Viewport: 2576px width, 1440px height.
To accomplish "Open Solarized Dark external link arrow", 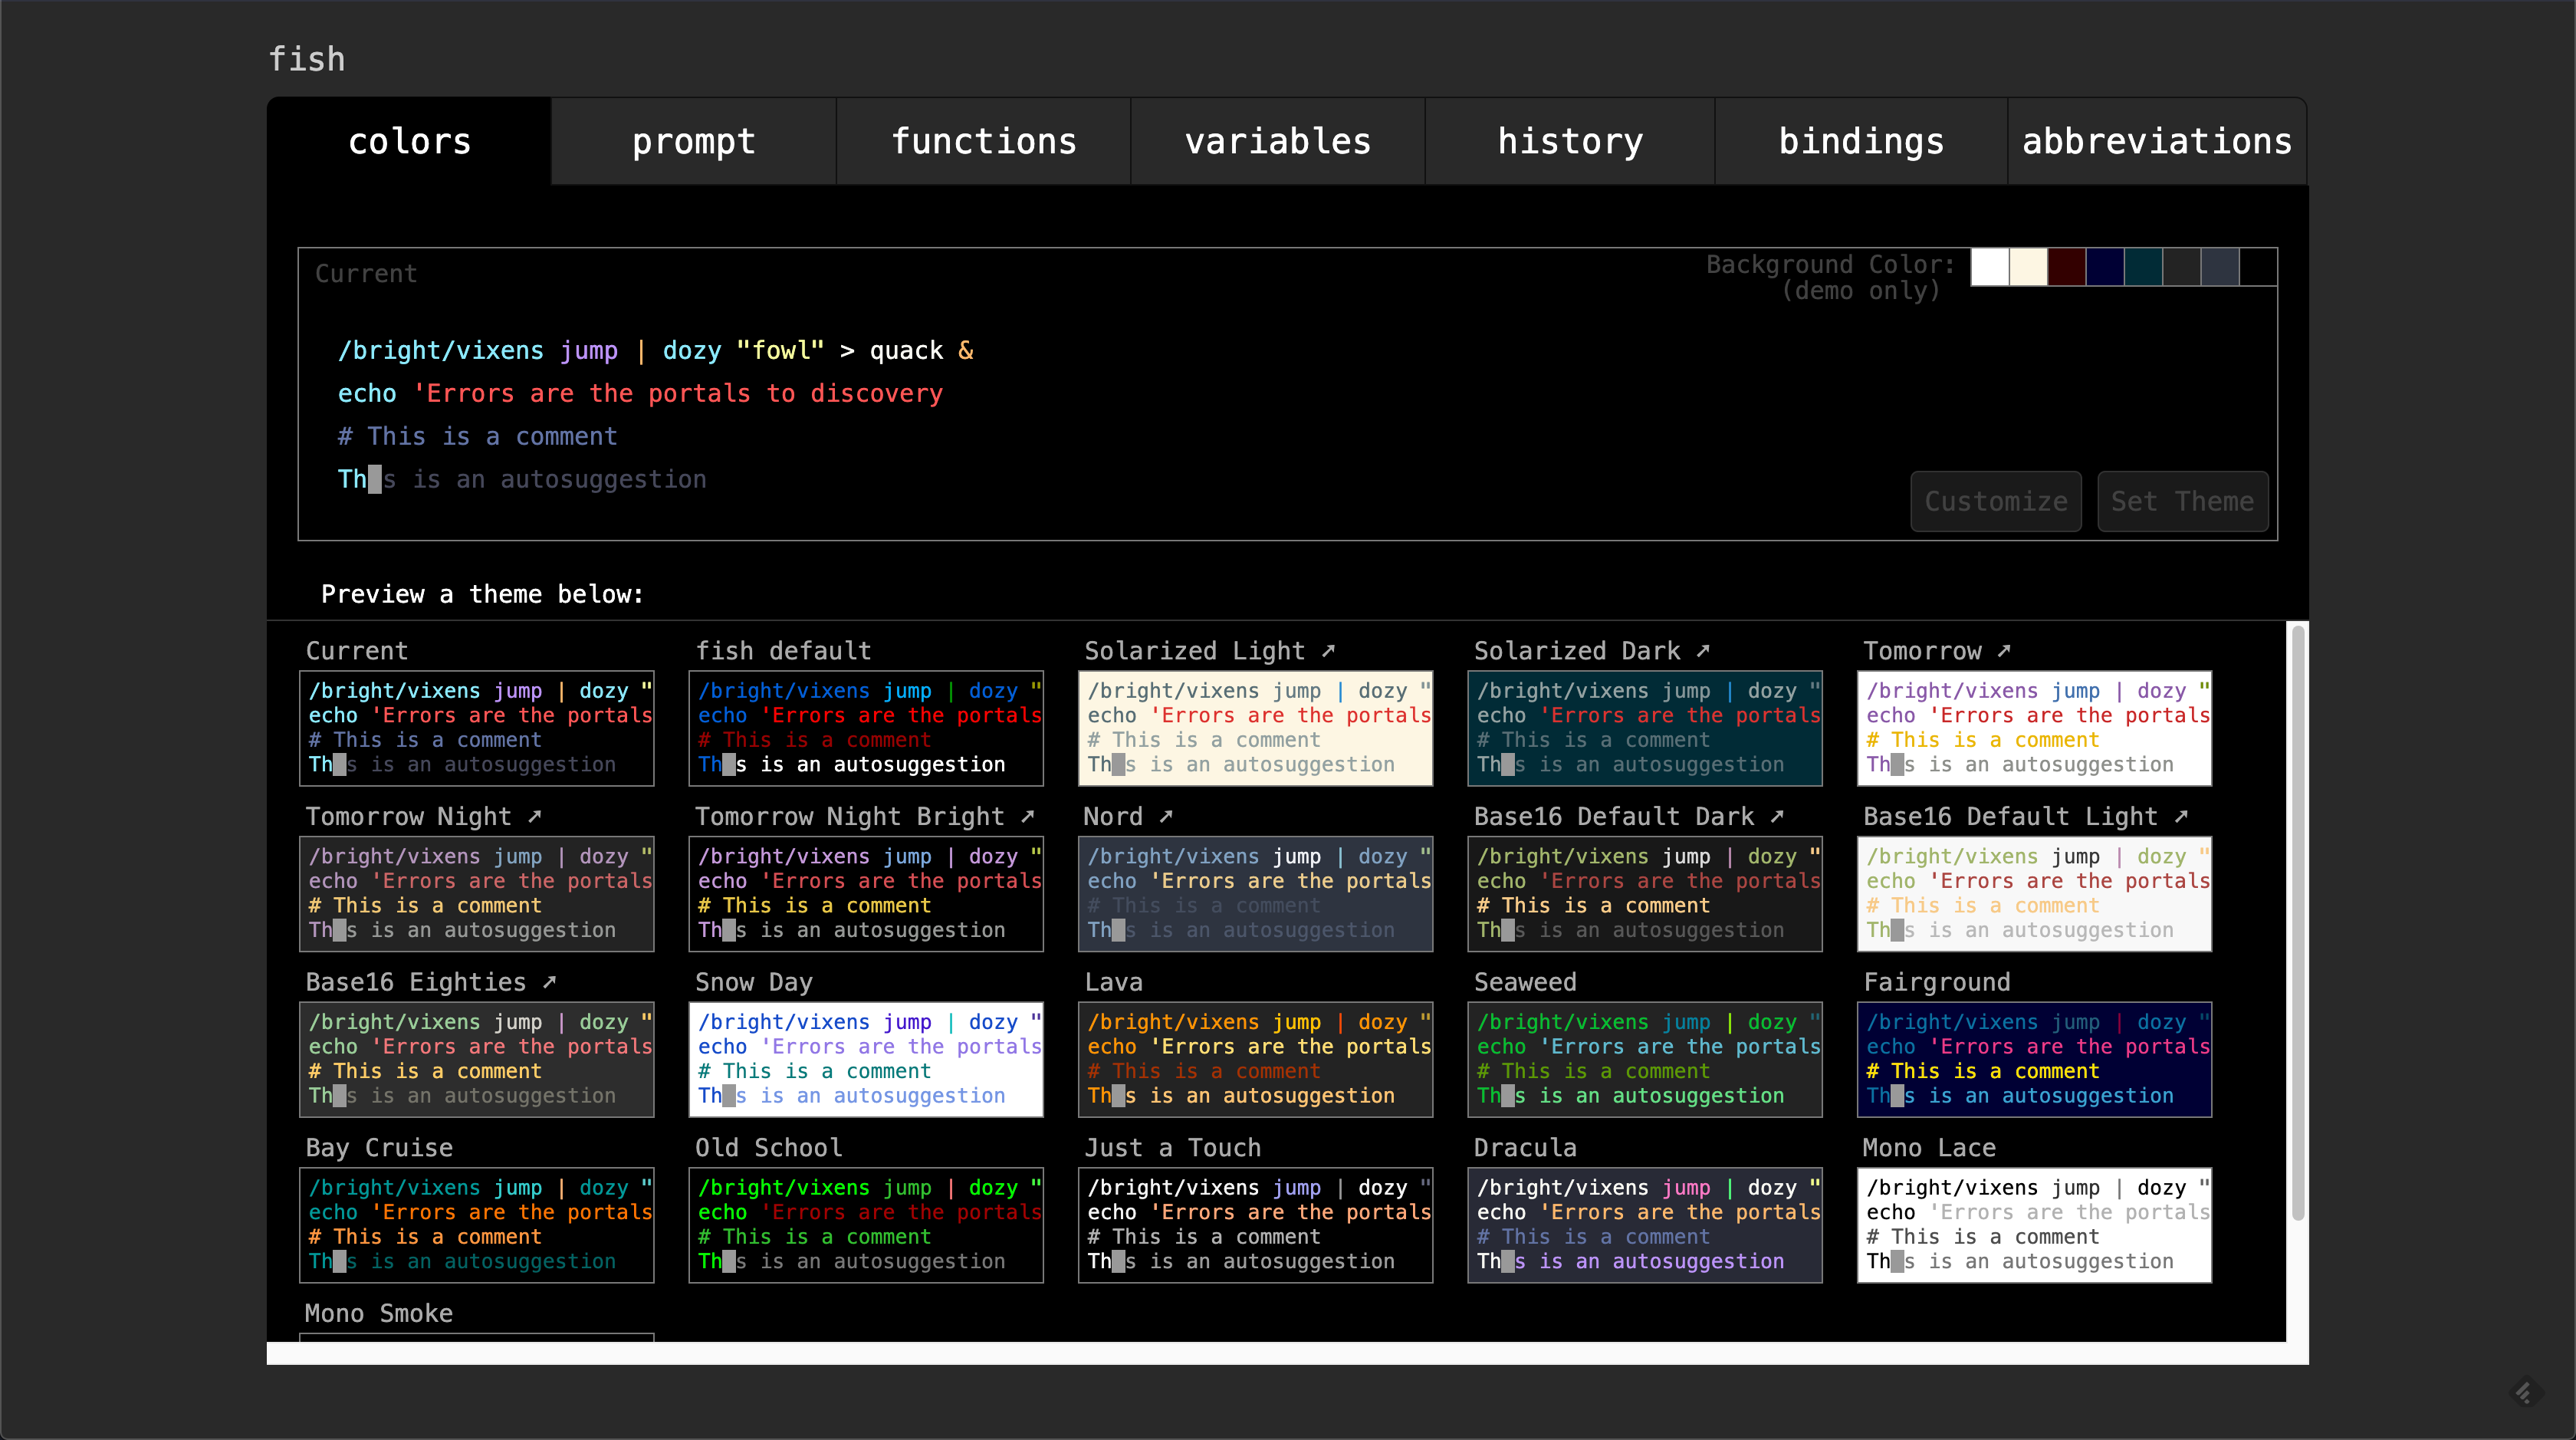I will point(1703,650).
